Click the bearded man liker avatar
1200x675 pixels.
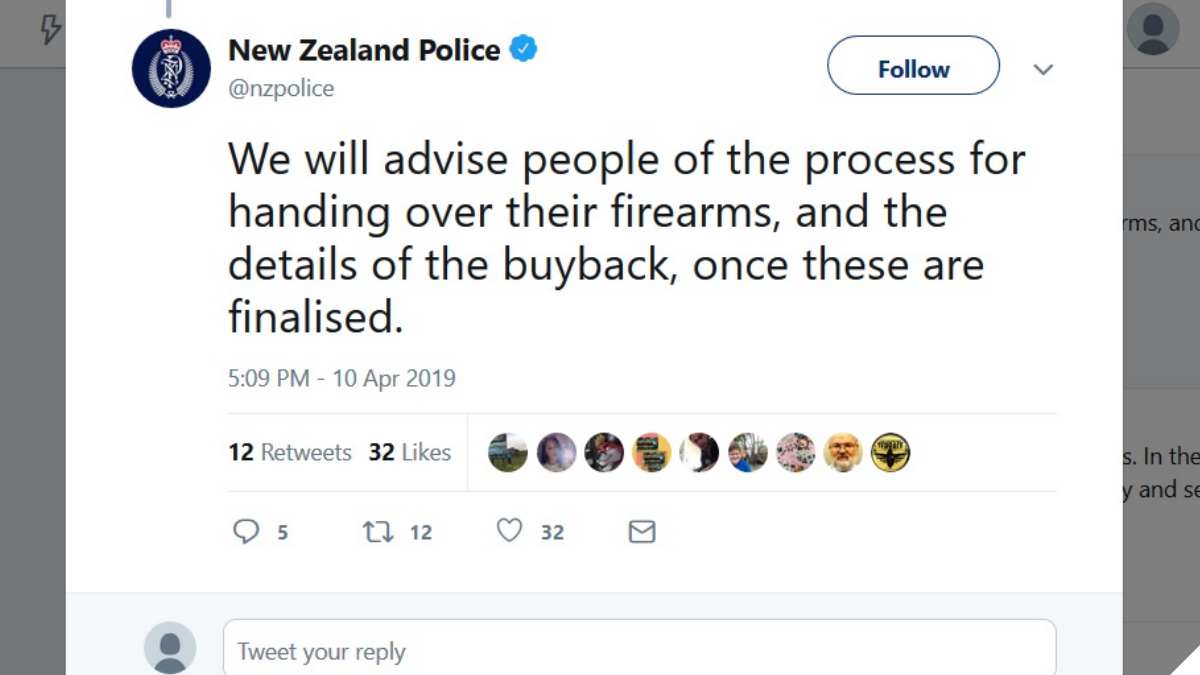click(843, 453)
